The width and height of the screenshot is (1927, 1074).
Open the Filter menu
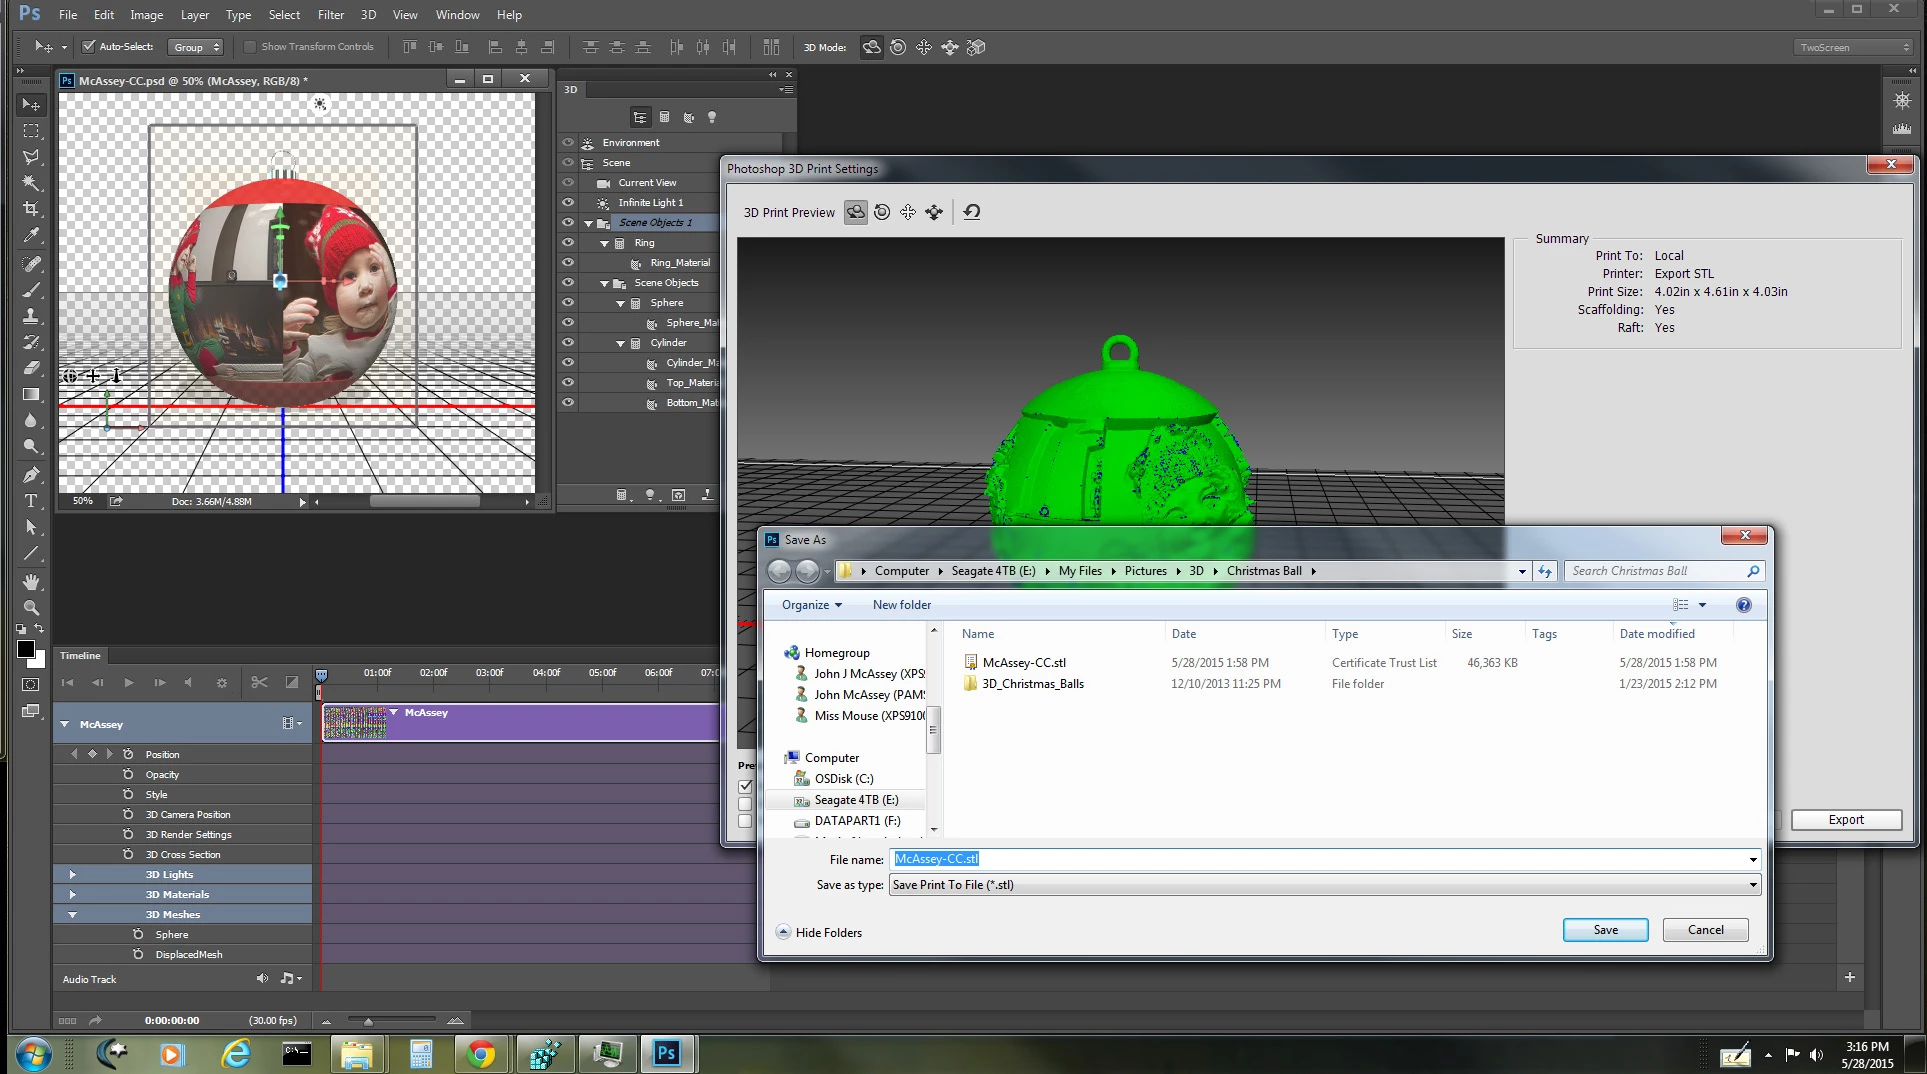point(331,14)
